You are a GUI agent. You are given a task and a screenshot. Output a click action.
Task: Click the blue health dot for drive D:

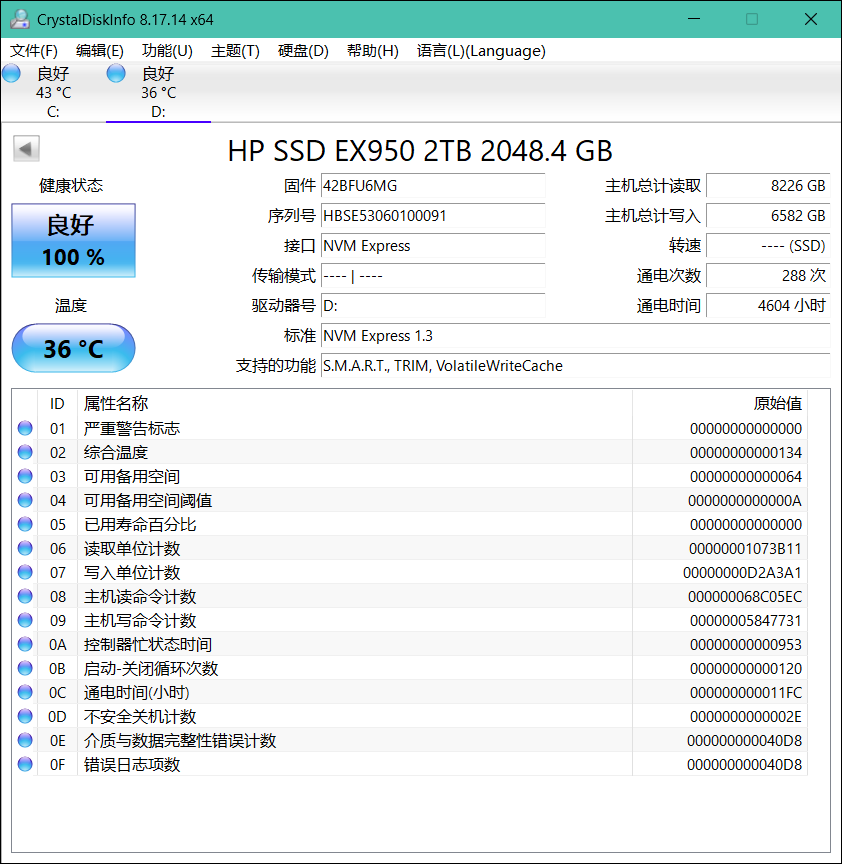pos(116,73)
